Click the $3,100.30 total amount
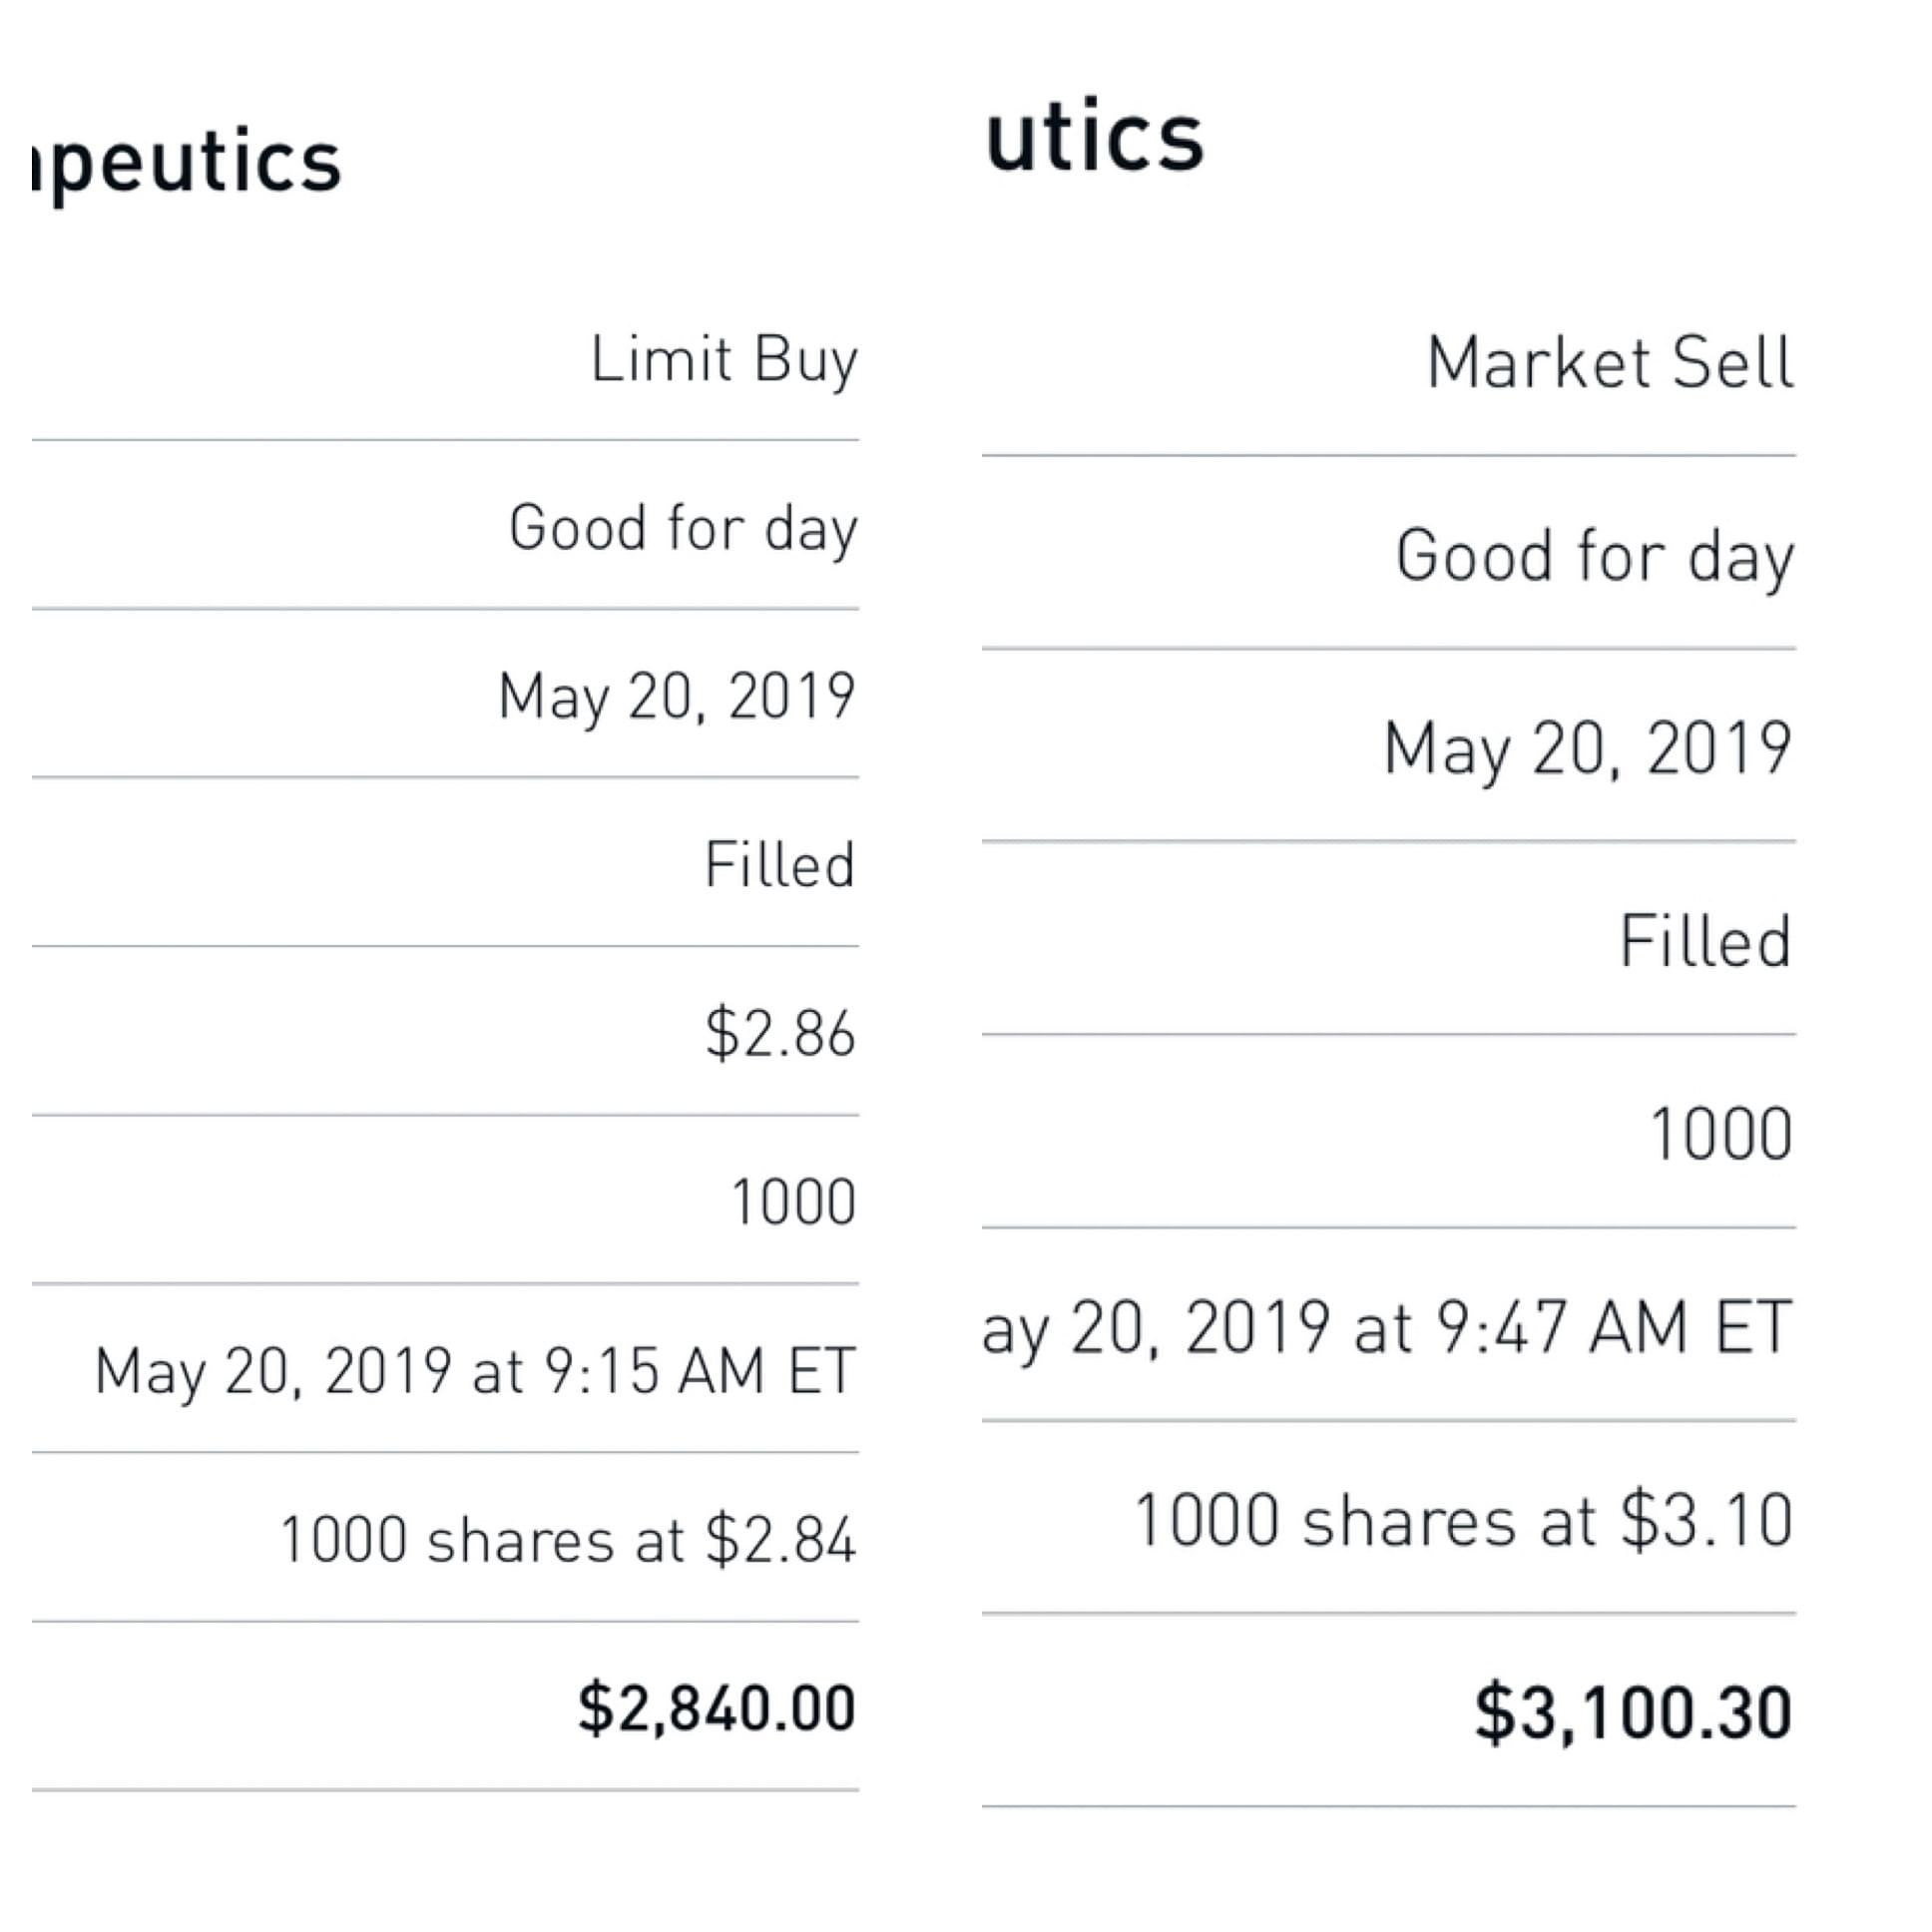Viewport: 1932px width, 1932px height. pos(1633,1713)
